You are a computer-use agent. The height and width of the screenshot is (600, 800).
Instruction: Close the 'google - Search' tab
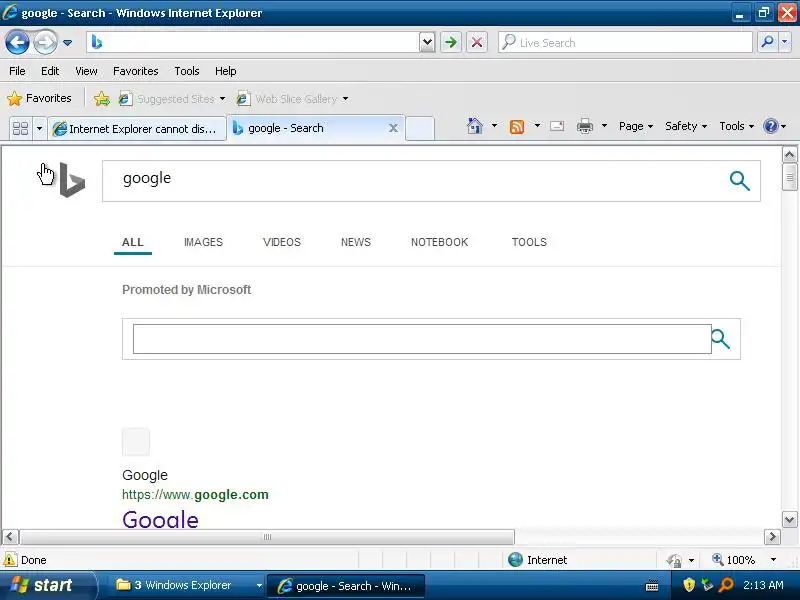pyautogui.click(x=393, y=128)
